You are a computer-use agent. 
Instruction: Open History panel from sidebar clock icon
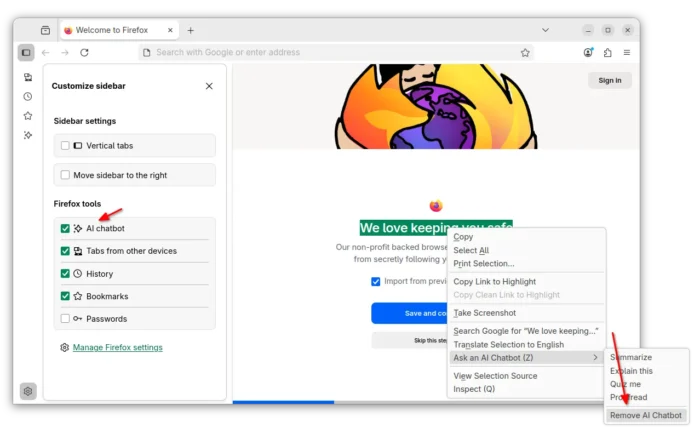coord(28,97)
